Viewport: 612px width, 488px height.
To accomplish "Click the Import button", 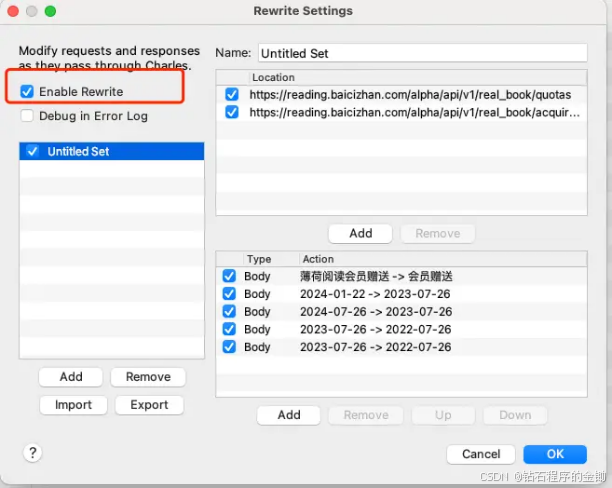I will (73, 405).
